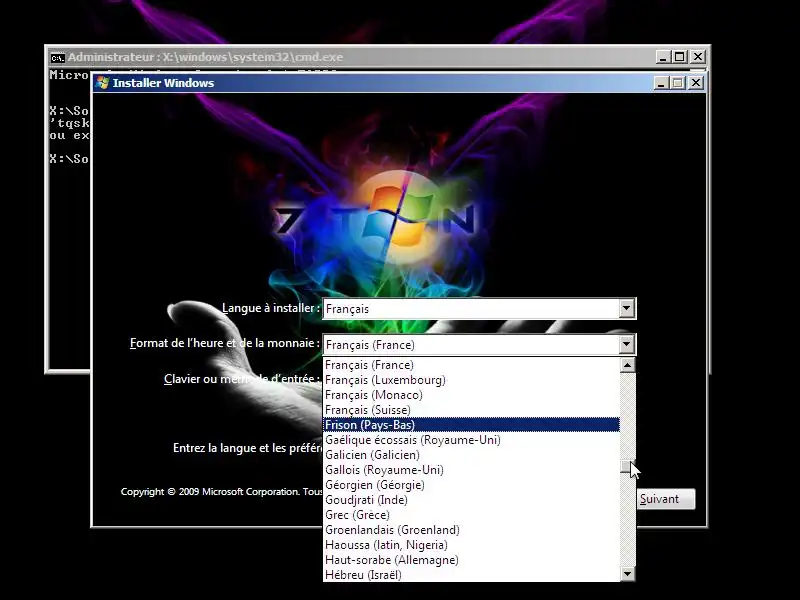The height and width of the screenshot is (600, 800).
Task: Choose Français (Luxembourg) option
Action: pos(471,380)
